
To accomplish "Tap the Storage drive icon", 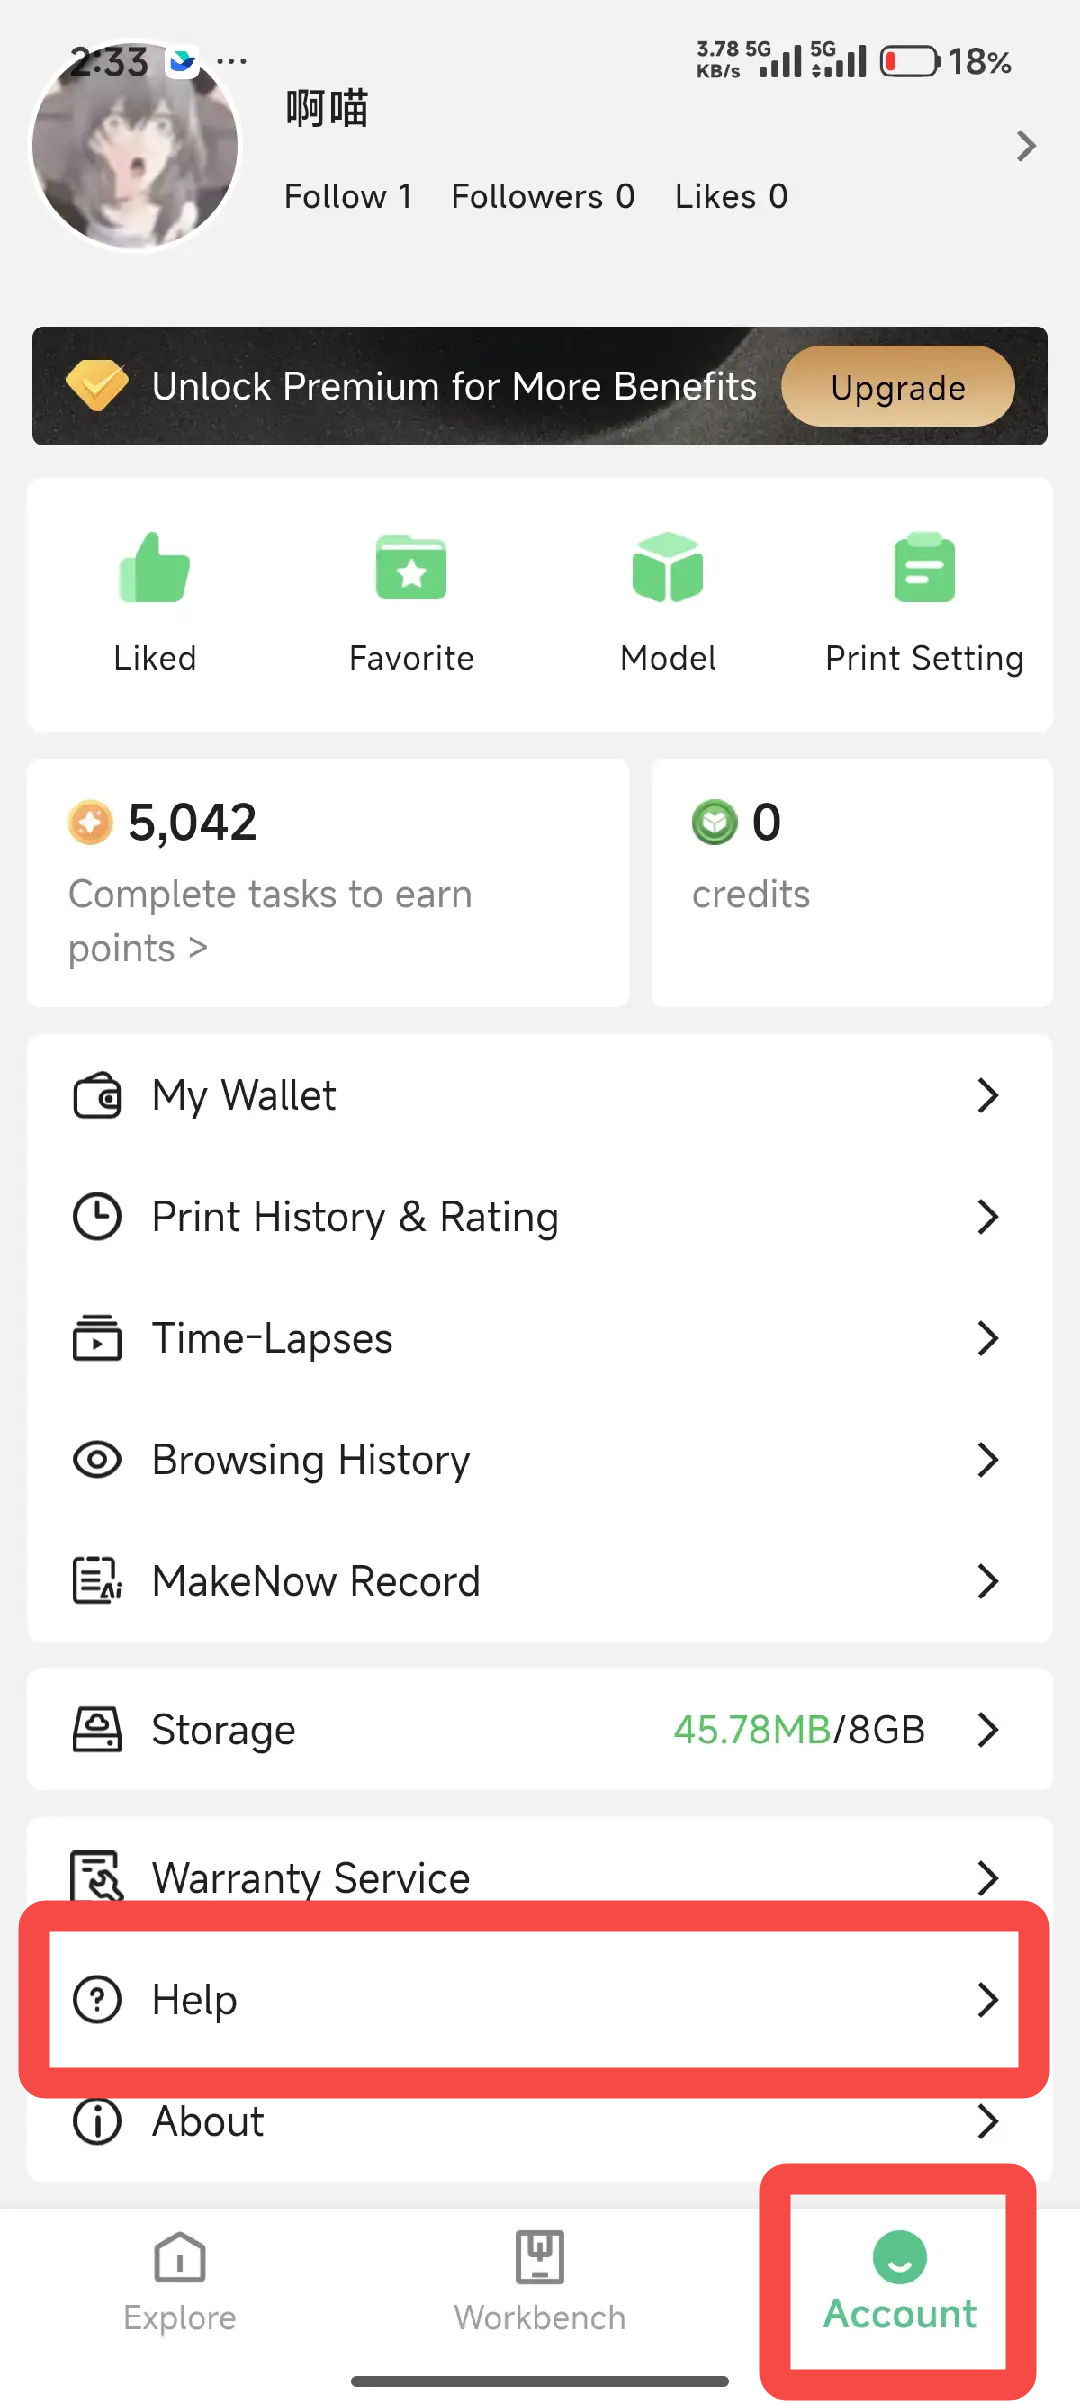I will point(97,1729).
